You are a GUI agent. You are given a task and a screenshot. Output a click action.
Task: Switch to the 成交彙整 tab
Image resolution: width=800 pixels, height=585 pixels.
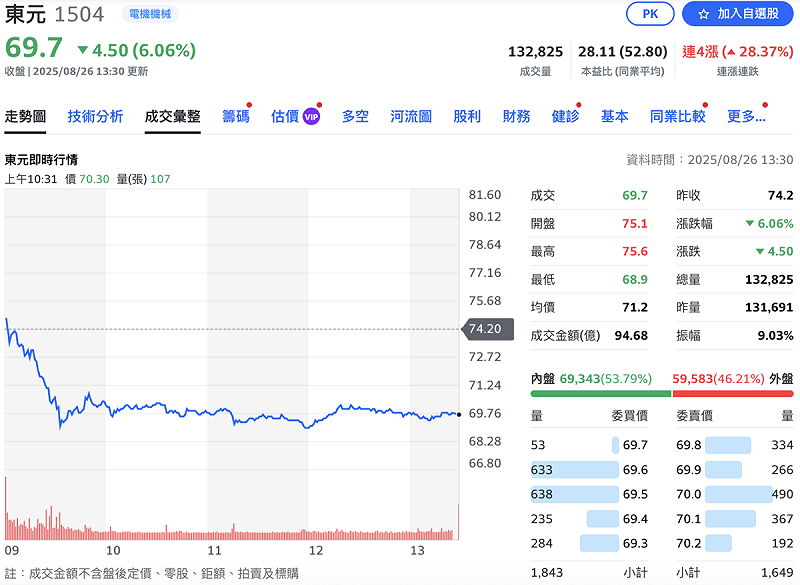(x=172, y=117)
